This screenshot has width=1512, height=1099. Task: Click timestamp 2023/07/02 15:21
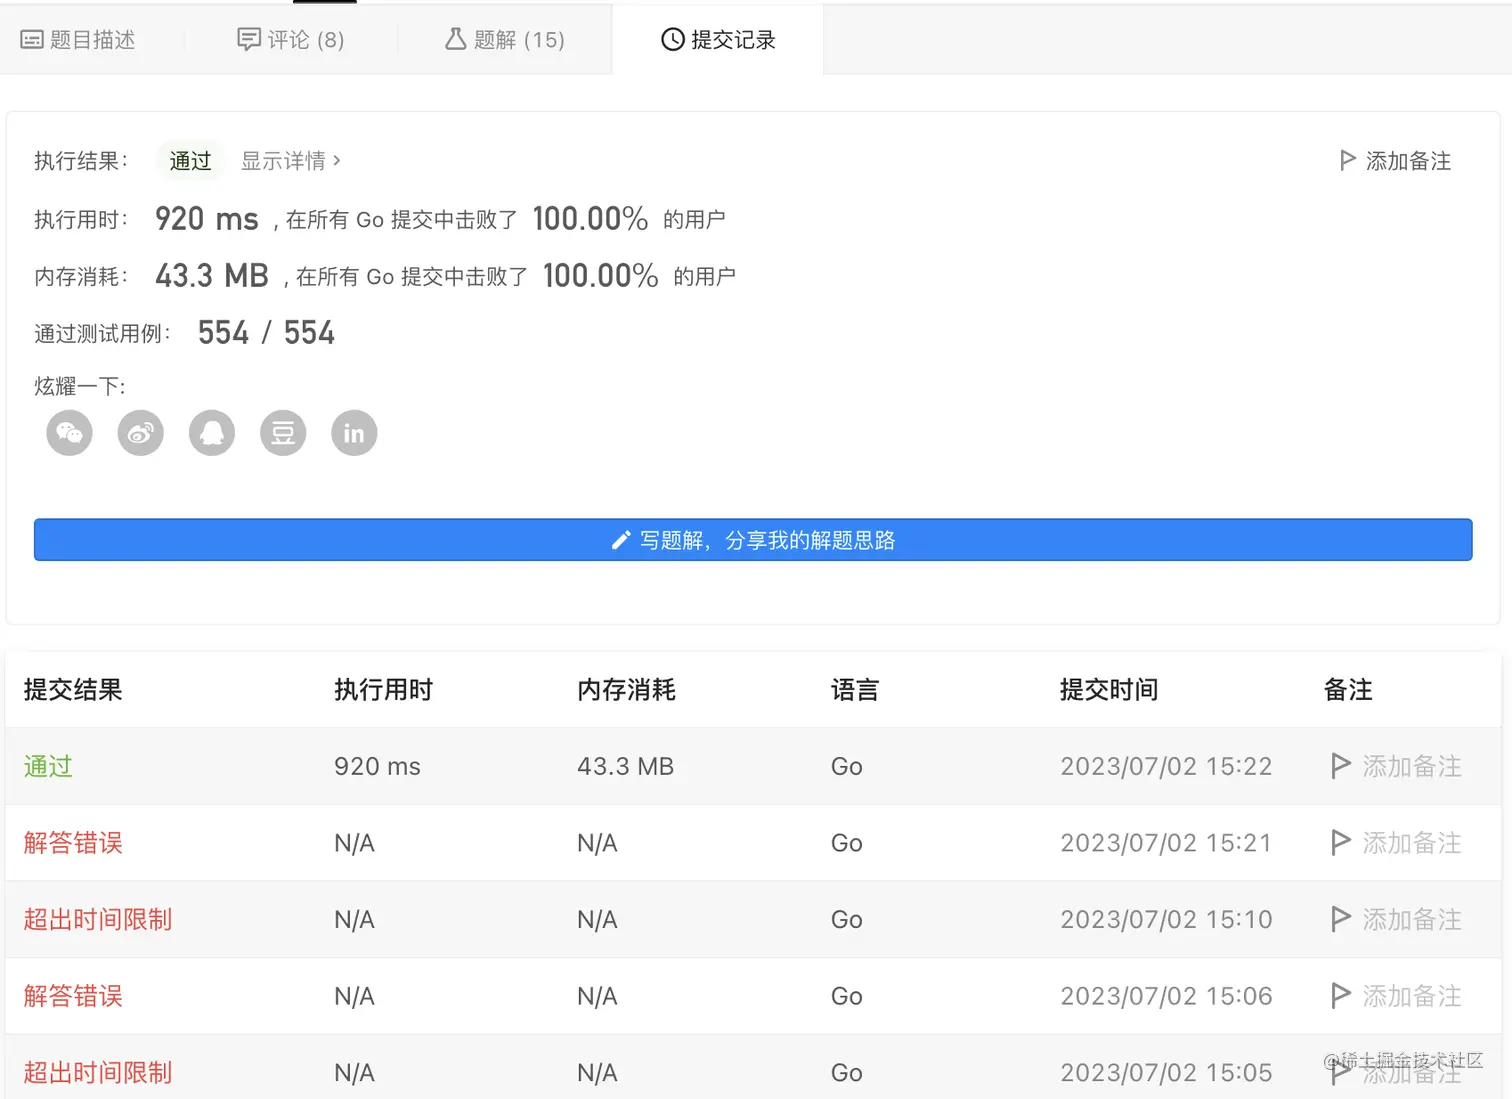pos(1166,843)
